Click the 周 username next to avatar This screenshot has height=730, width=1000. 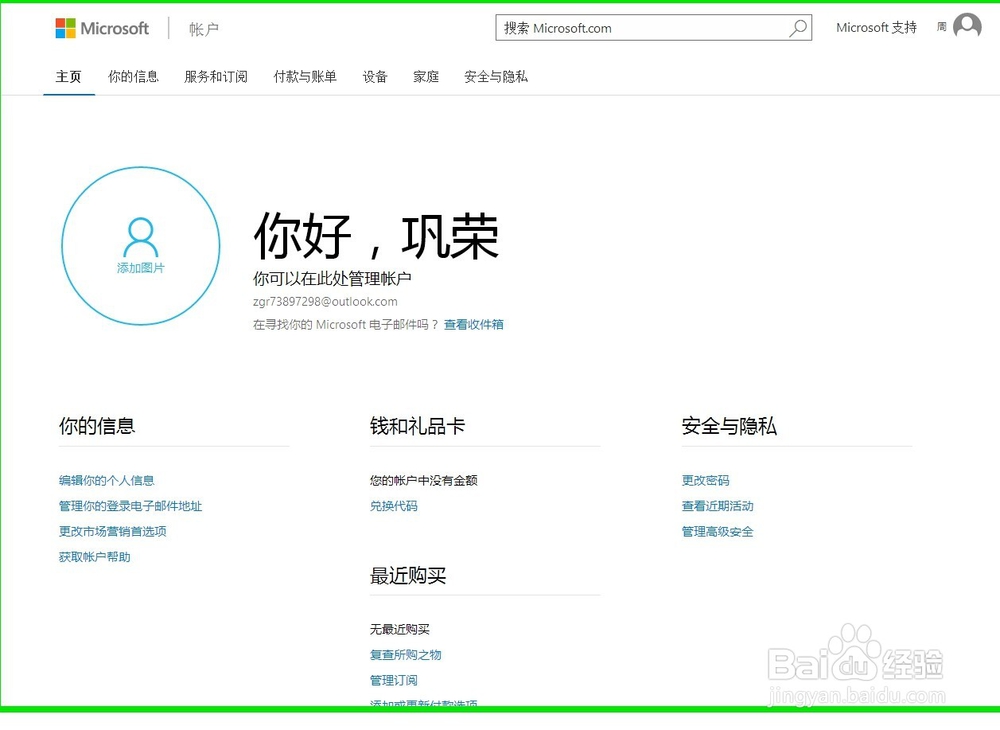941,27
